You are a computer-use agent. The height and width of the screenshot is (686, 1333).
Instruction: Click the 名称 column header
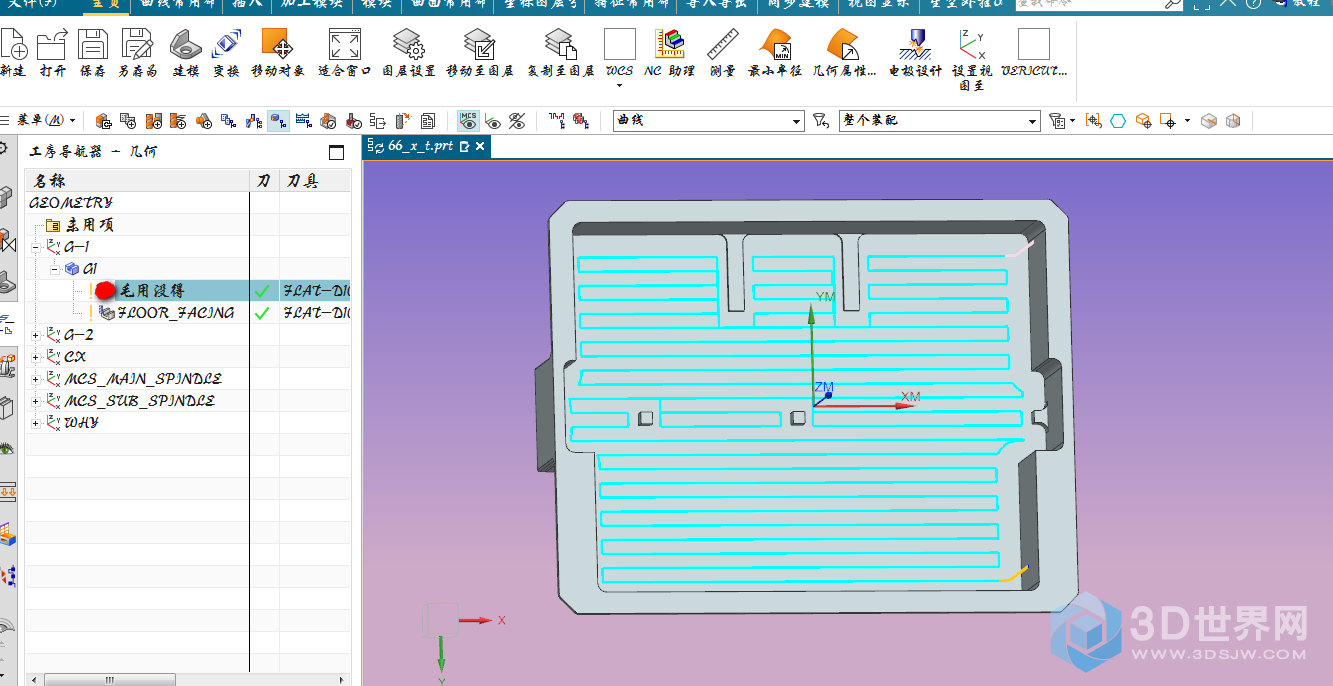(x=137, y=181)
